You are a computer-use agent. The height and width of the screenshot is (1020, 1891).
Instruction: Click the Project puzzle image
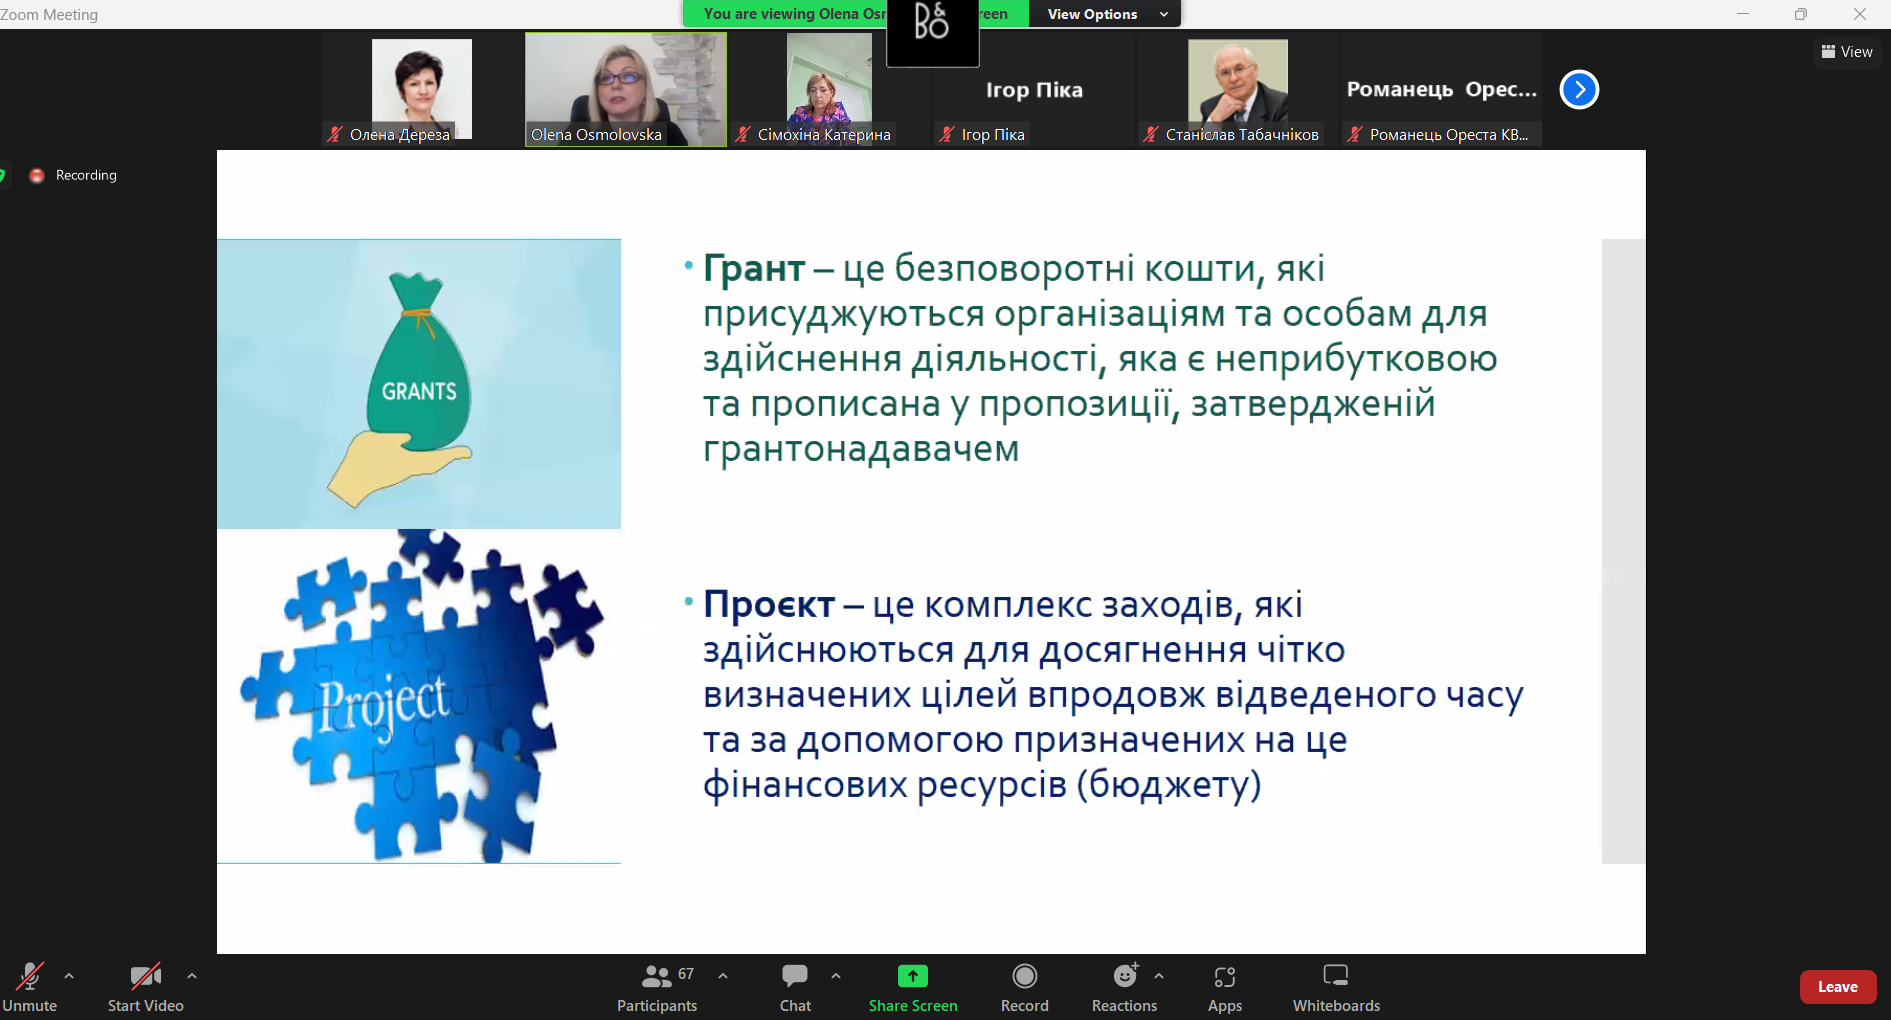[419, 696]
